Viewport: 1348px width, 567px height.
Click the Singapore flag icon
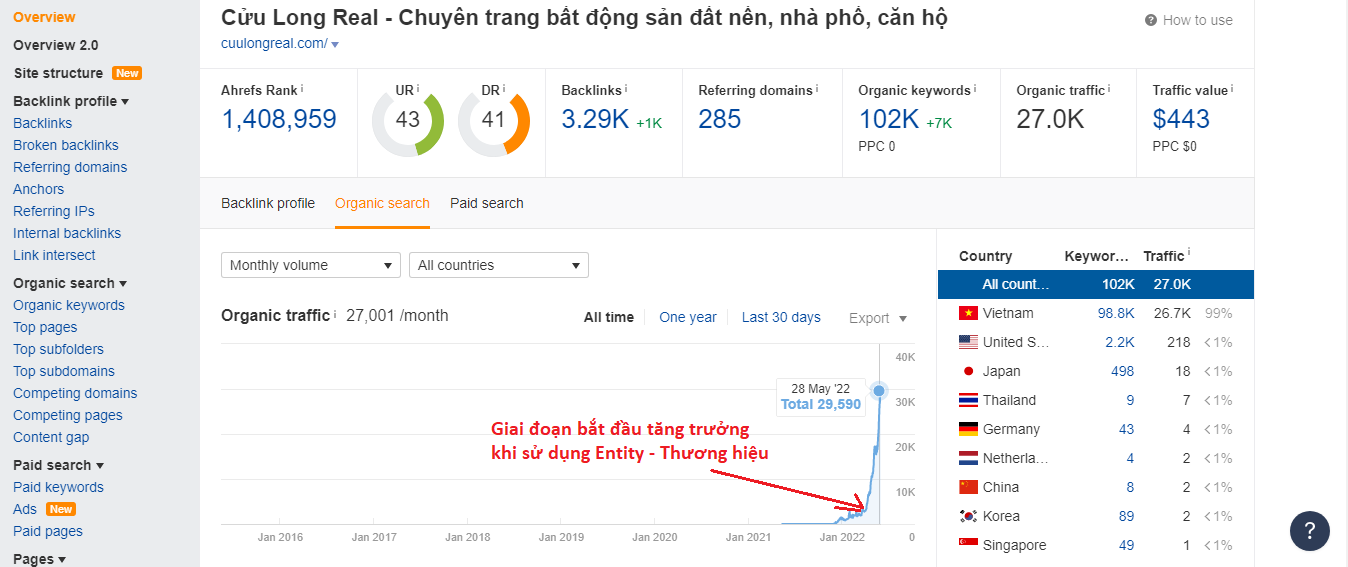pyautogui.click(x=968, y=545)
